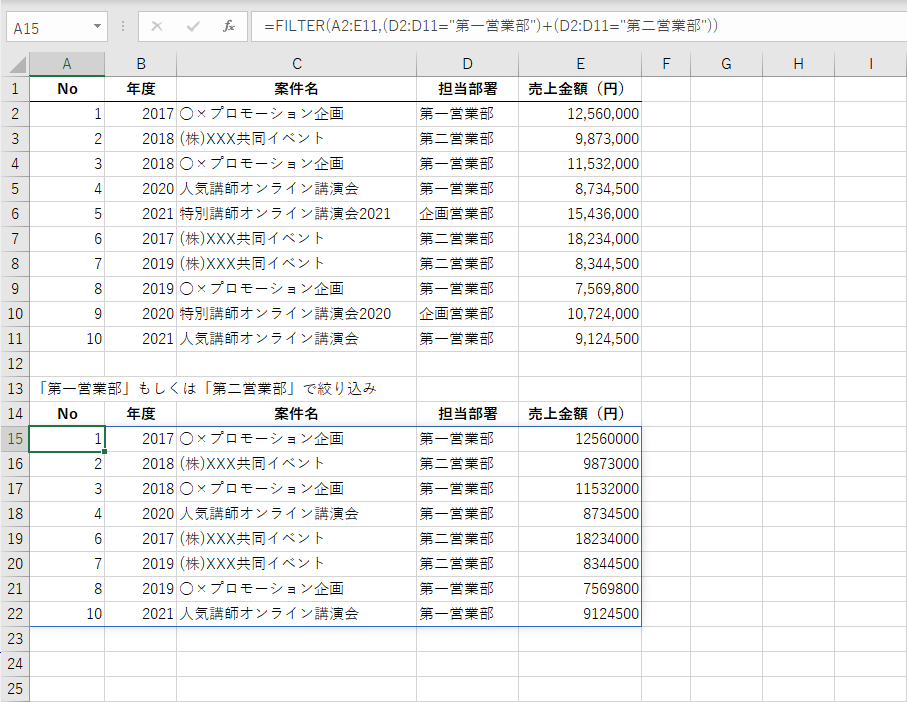Select the 案件名 column header cell
Screen dimensions: 907x702
296,88
